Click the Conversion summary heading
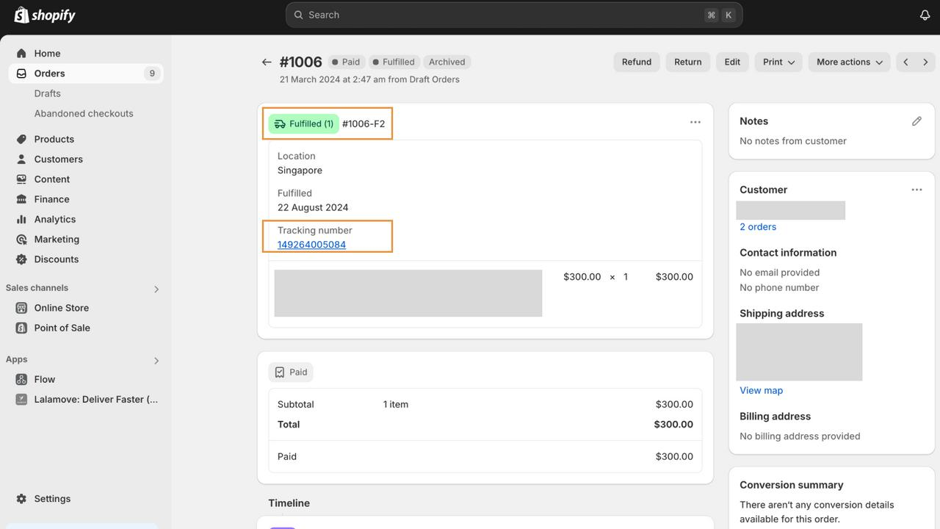This screenshot has width=940, height=529. pos(791,485)
